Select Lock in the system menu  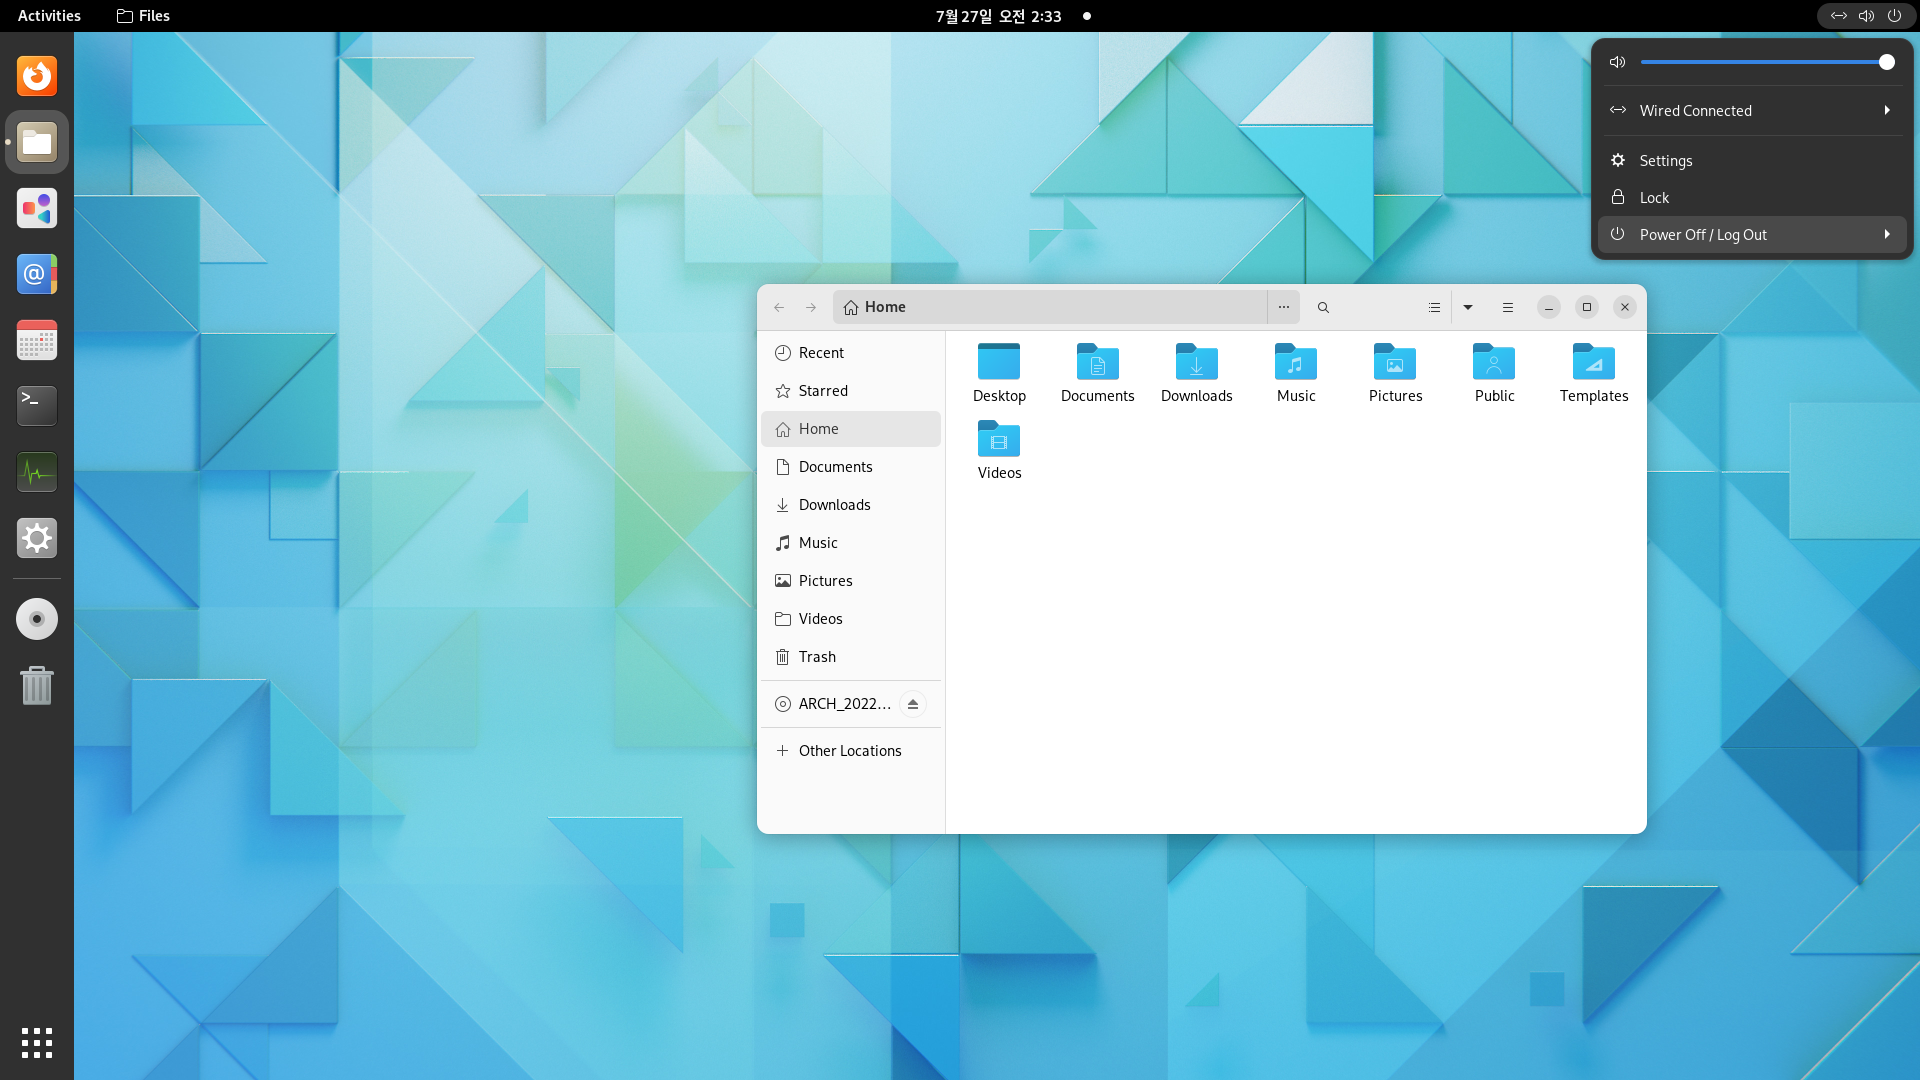1654,198
